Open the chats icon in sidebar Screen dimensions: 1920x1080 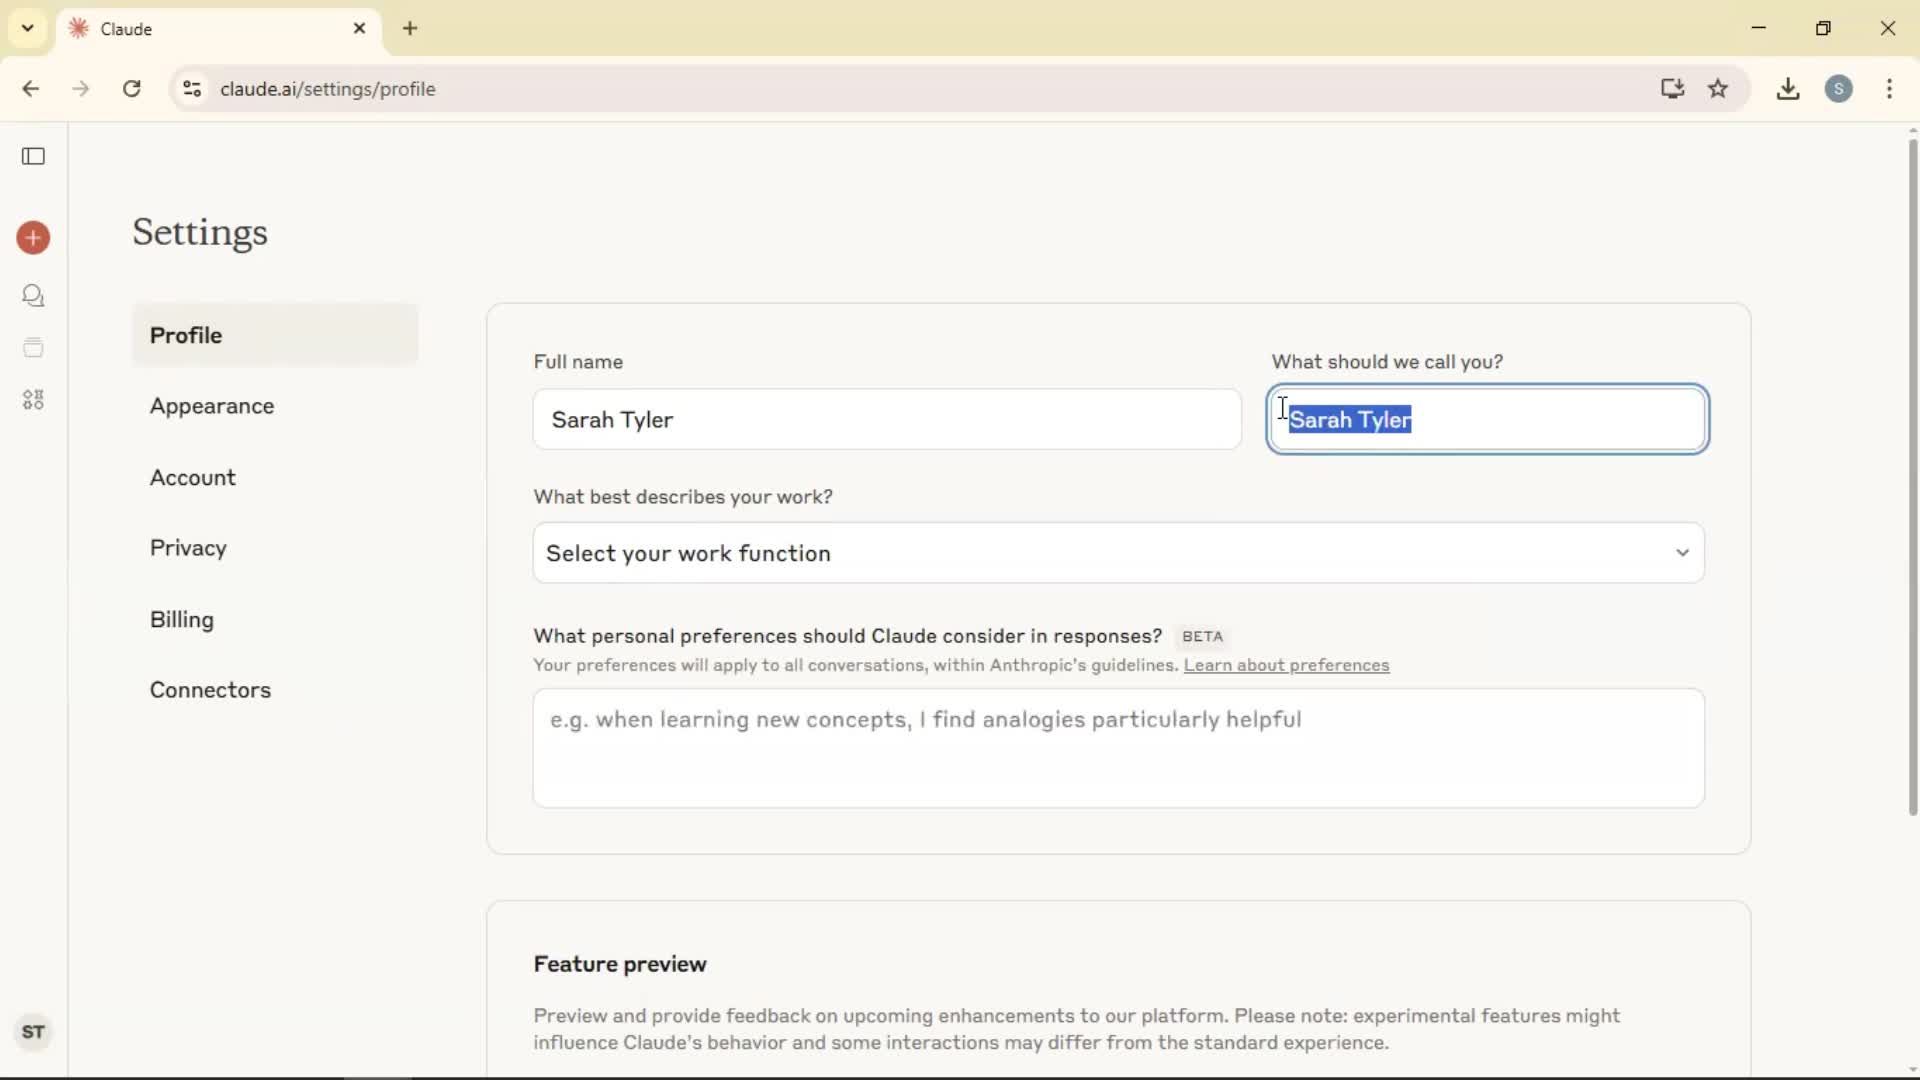[33, 296]
